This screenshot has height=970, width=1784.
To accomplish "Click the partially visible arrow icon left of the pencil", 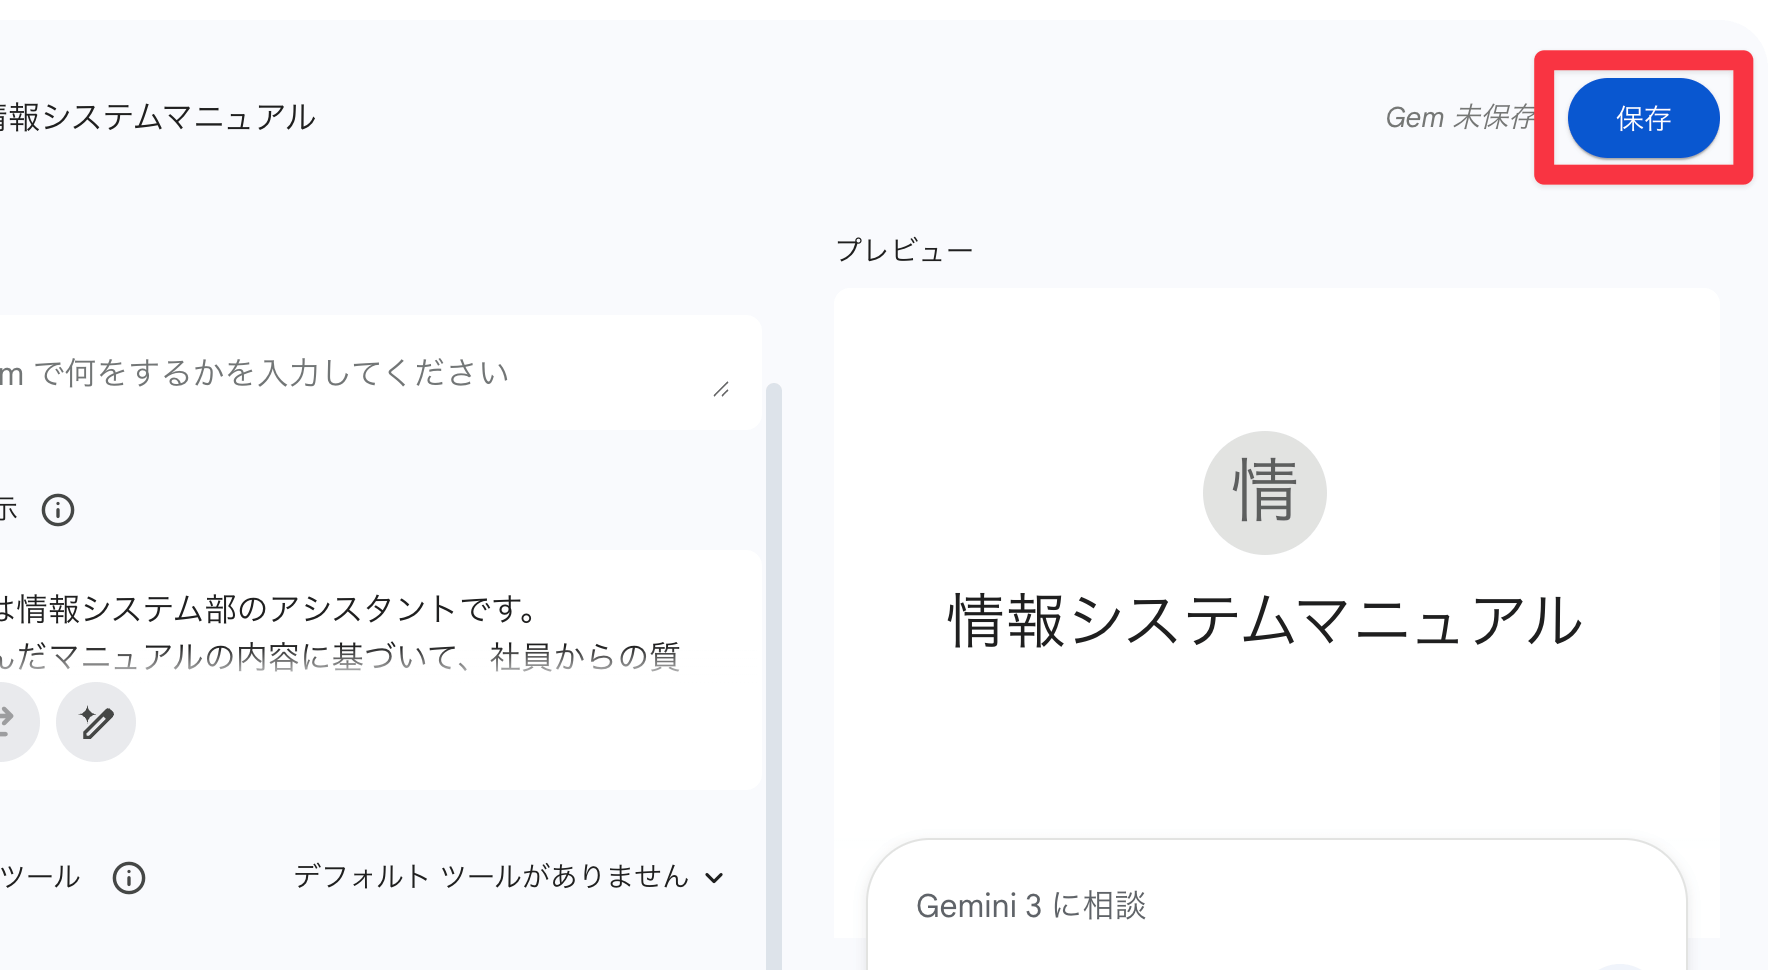I will coord(10,722).
